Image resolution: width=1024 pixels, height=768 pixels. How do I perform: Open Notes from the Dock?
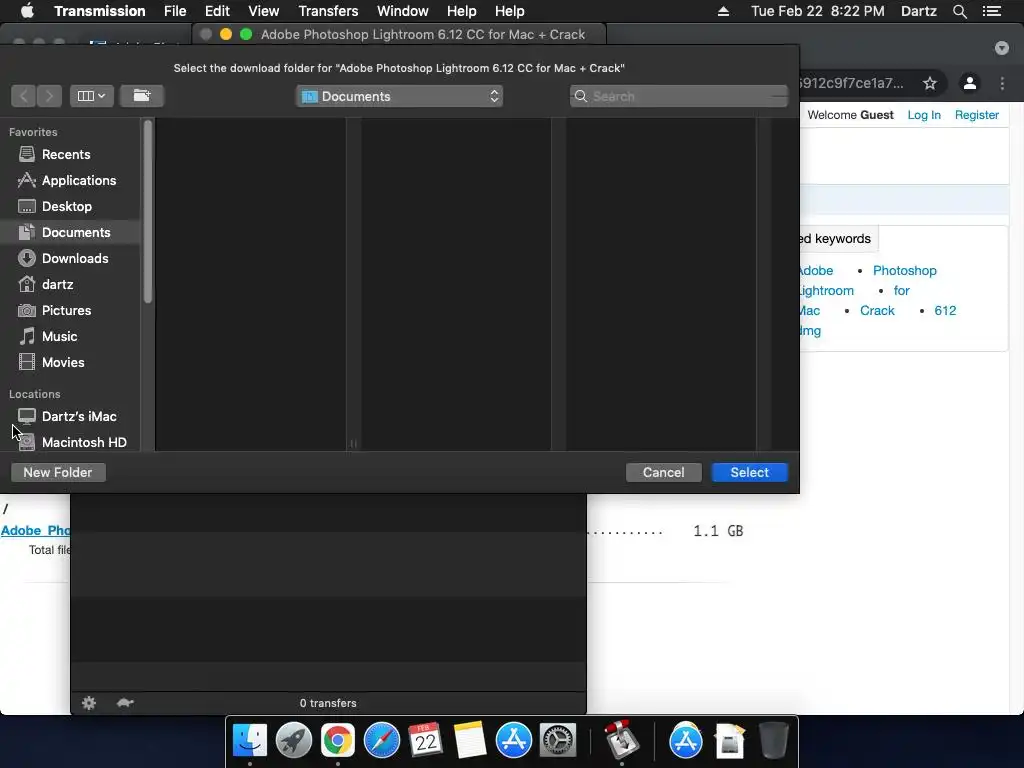[470, 741]
